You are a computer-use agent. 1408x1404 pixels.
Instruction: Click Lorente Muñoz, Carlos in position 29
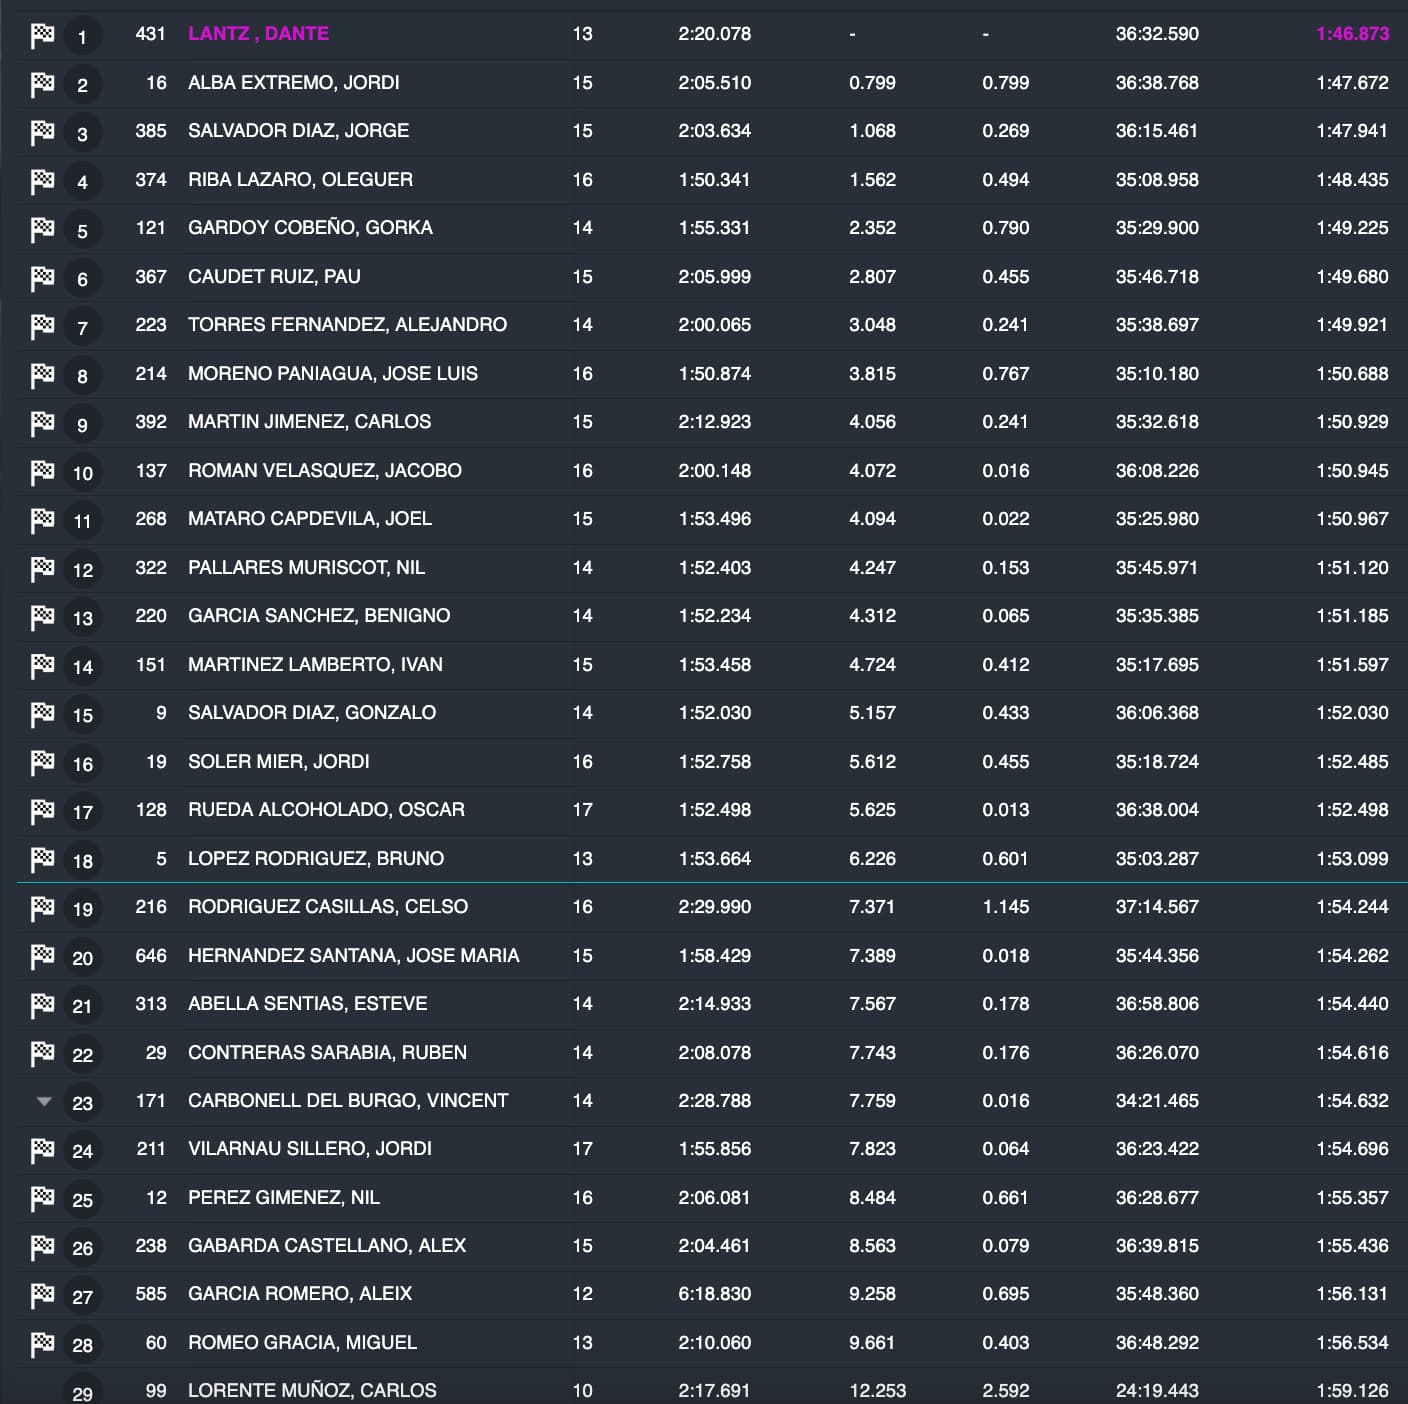312,1391
